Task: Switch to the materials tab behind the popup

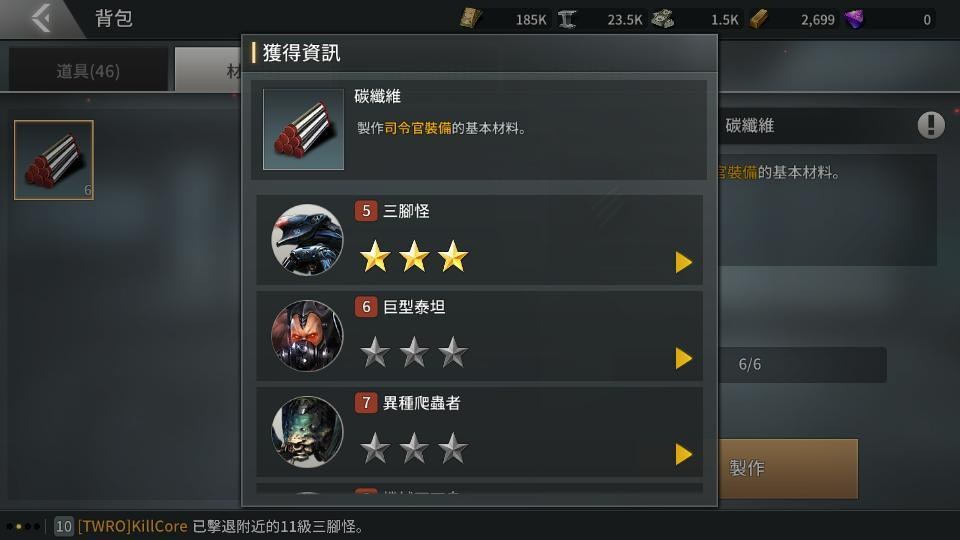Action: tap(208, 71)
